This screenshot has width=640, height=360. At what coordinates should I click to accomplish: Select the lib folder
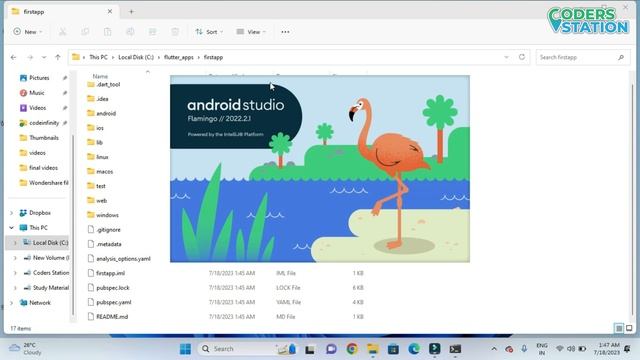tap(99, 142)
